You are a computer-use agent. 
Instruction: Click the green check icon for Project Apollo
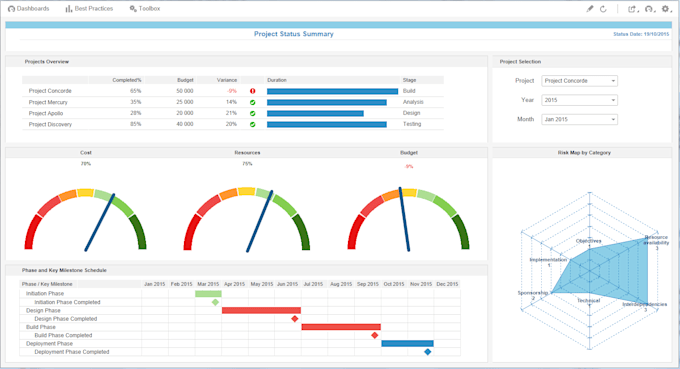[253, 113]
